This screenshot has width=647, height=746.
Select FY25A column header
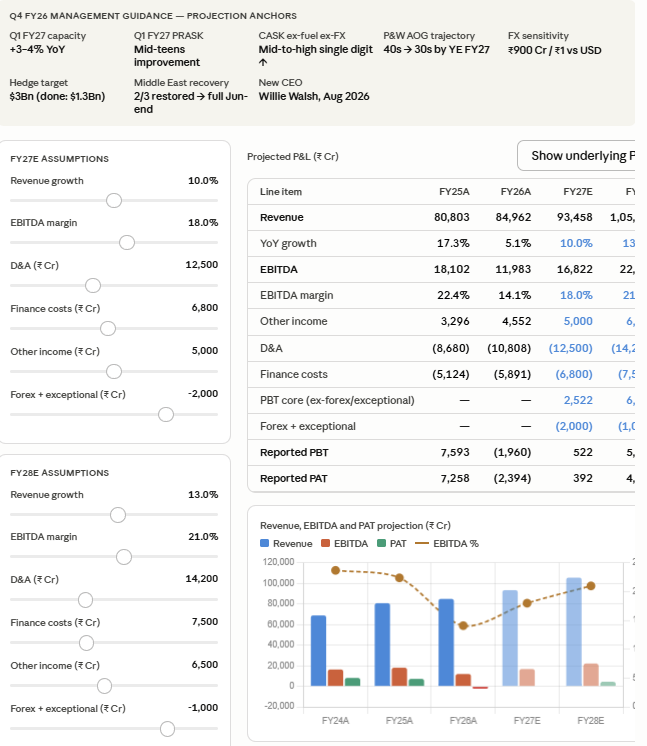pos(454,192)
